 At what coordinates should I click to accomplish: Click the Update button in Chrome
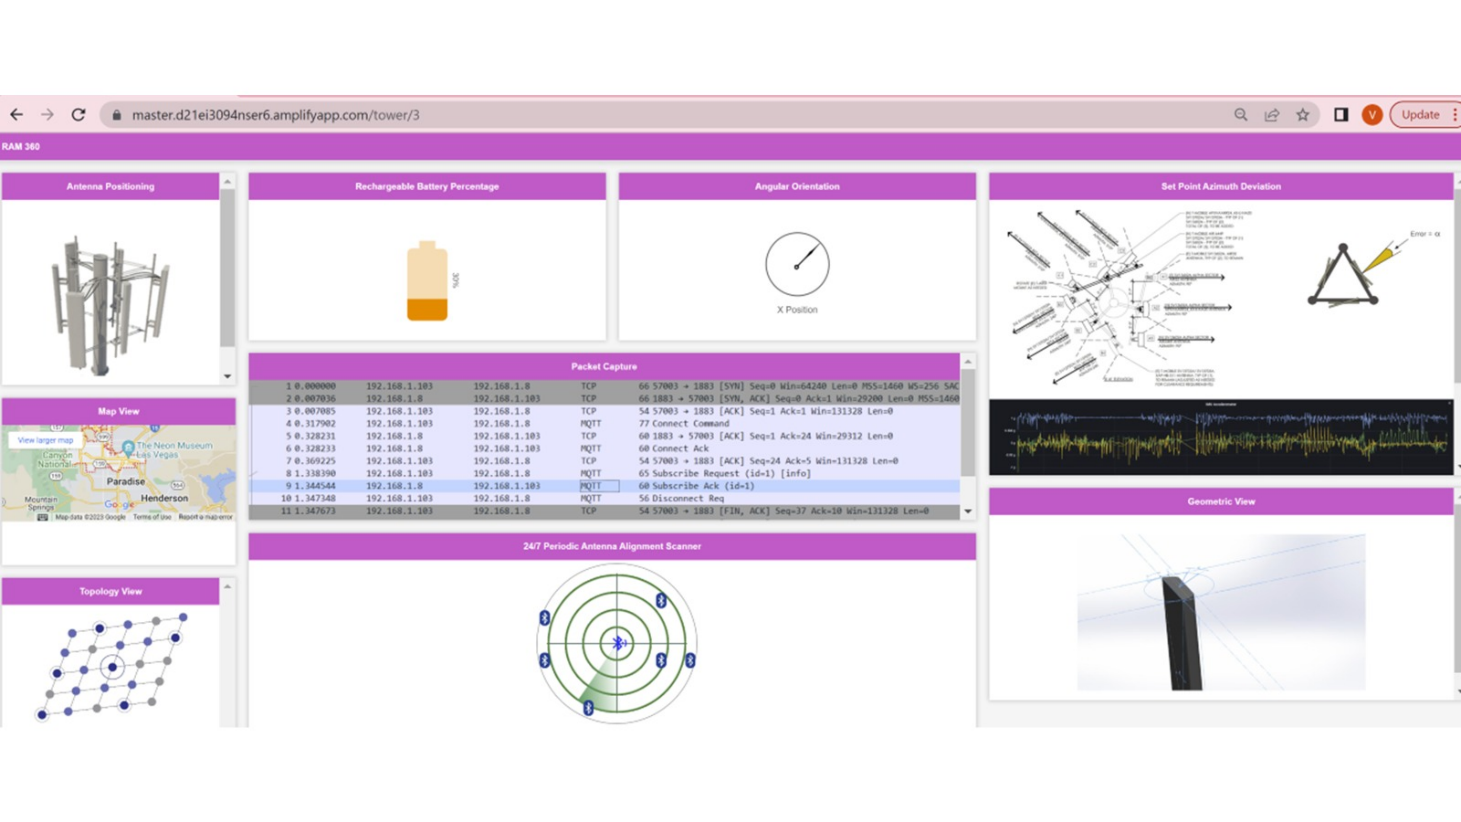pos(1420,114)
